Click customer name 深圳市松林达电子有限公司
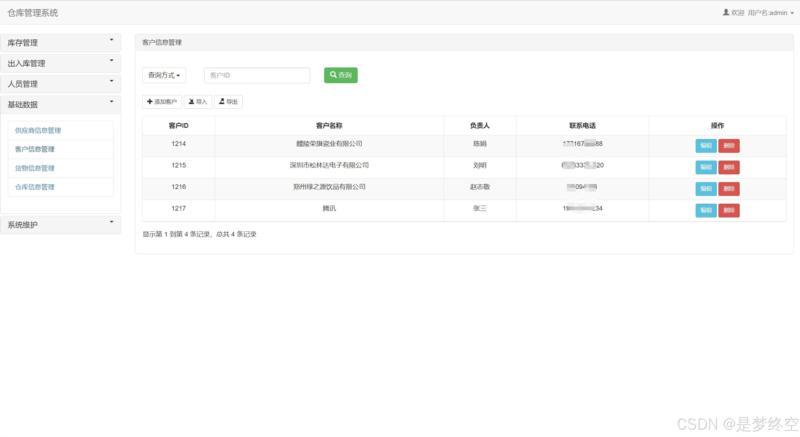This screenshot has width=800, height=437. point(329,165)
